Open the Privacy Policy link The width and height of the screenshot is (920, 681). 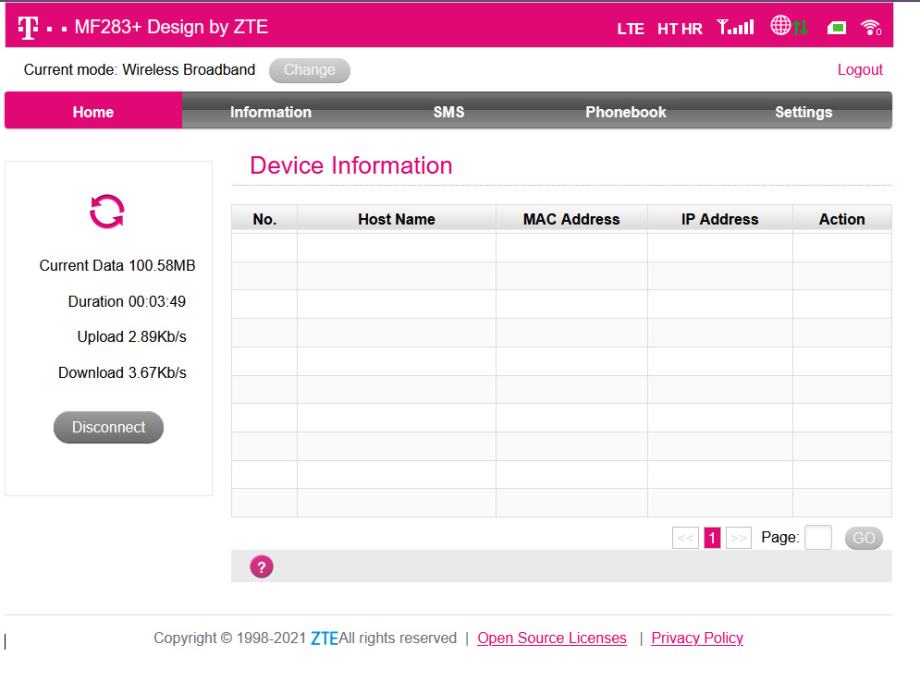pyautogui.click(x=697, y=638)
